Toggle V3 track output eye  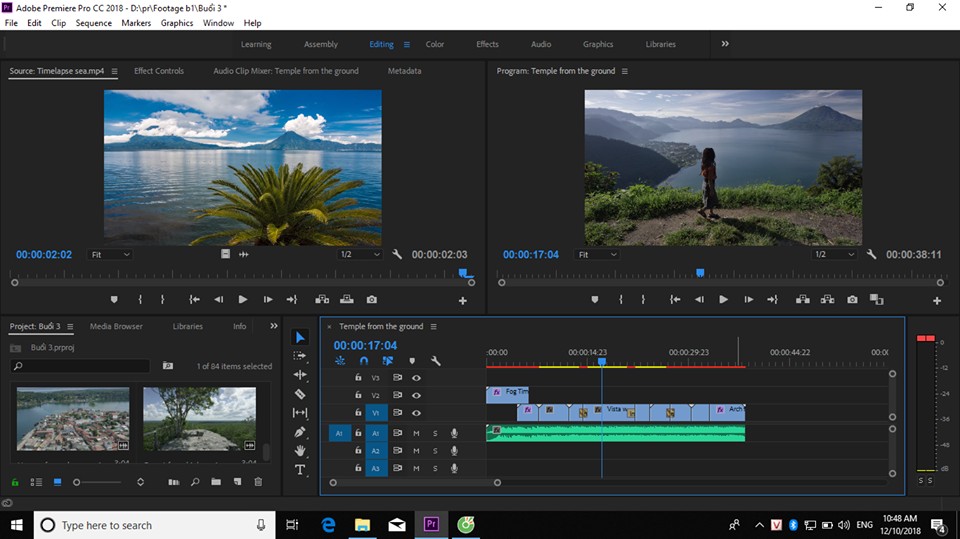coord(416,378)
